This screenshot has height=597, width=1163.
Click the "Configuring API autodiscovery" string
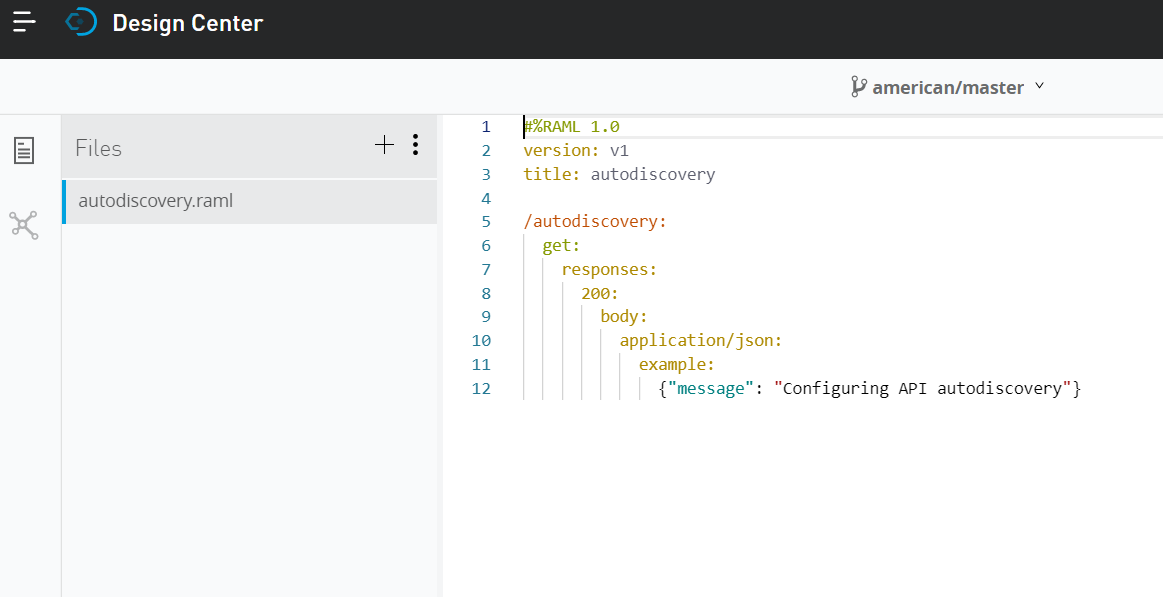(923, 388)
